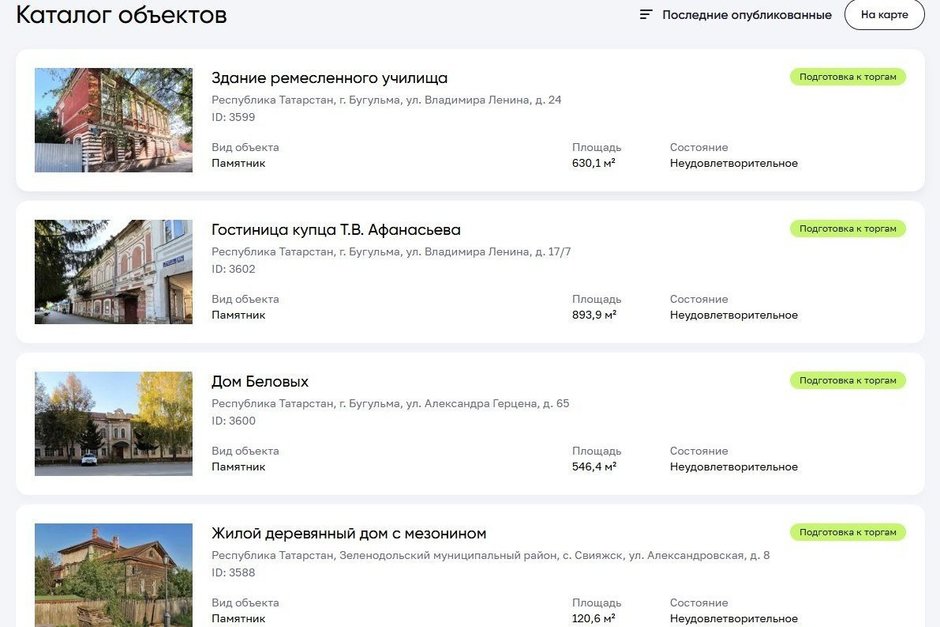
Task: Open 'Жилой деревянный дом с мезонином' title
Action: [x=349, y=534]
